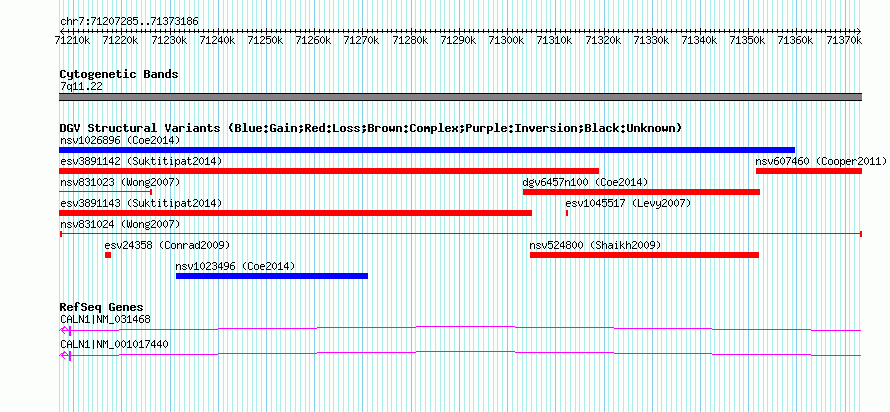This screenshot has width=890, height=412.
Task: Select the nsv524800 (Shaikh2009) label
Action: (595, 245)
